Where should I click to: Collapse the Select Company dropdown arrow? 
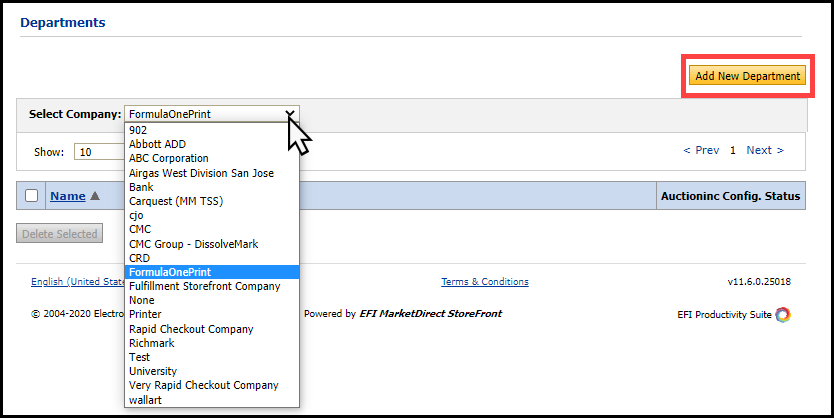tap(289, 114)
